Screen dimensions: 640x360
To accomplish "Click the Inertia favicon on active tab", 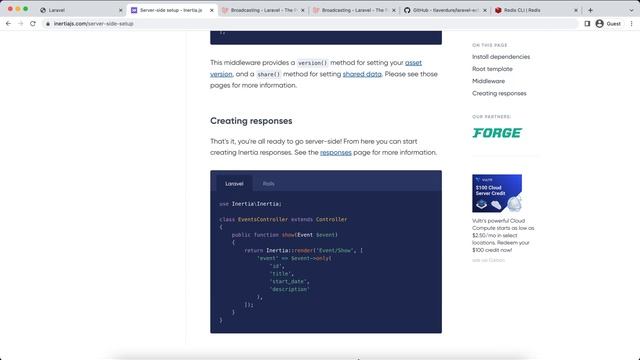I will (134, 10).
